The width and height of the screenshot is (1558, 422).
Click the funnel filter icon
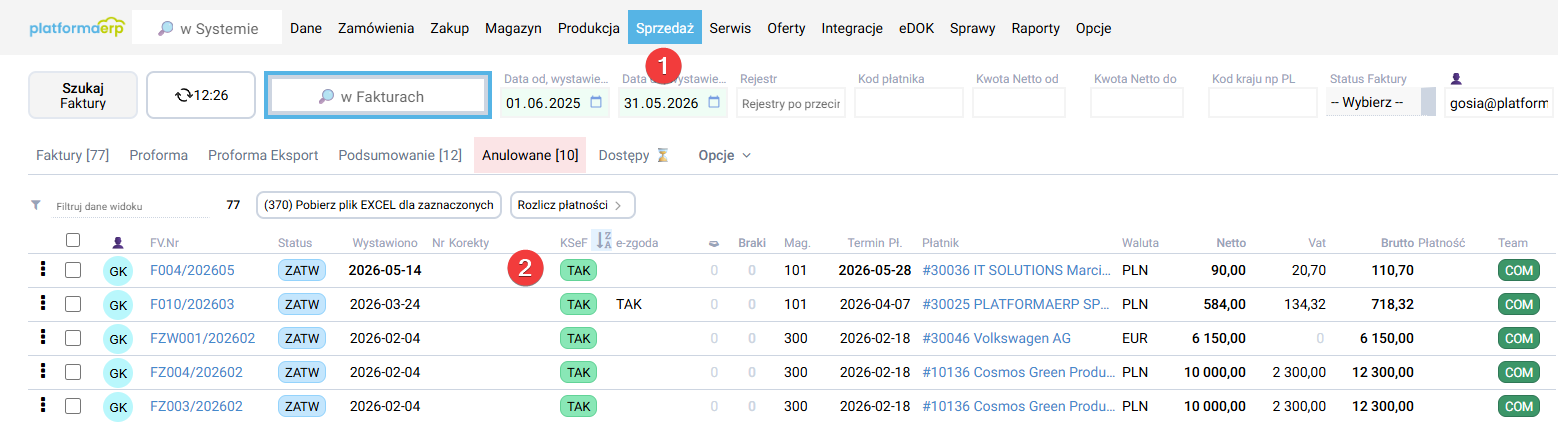[36, 205]
